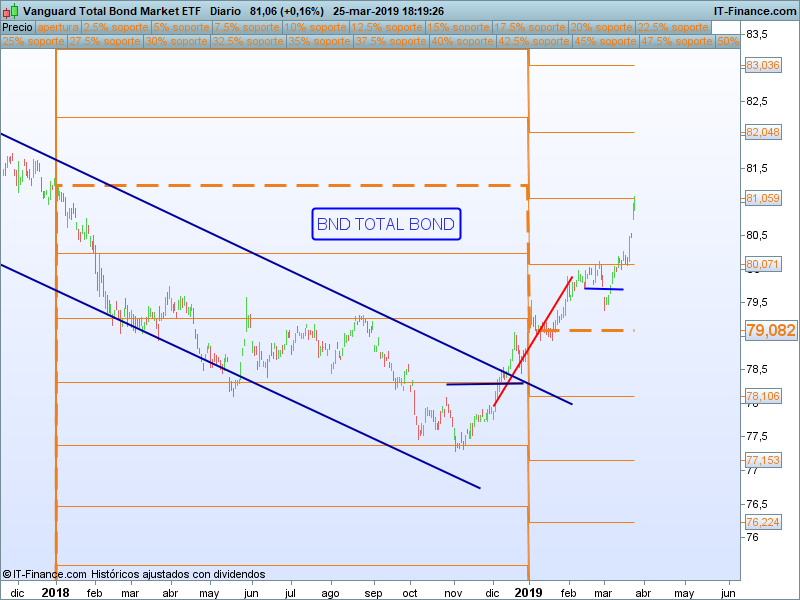Click the 76,224 price level tag
Screen dimensions: 800x600
click(763, 522)
